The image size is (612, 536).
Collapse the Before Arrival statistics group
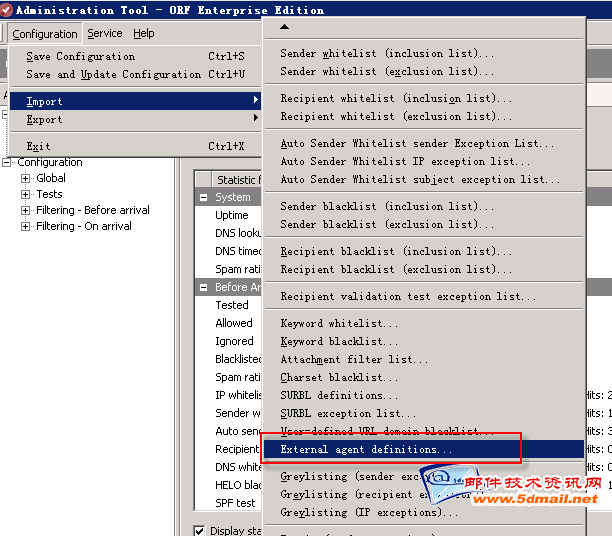pyautogui.click(x=203, y=288)
